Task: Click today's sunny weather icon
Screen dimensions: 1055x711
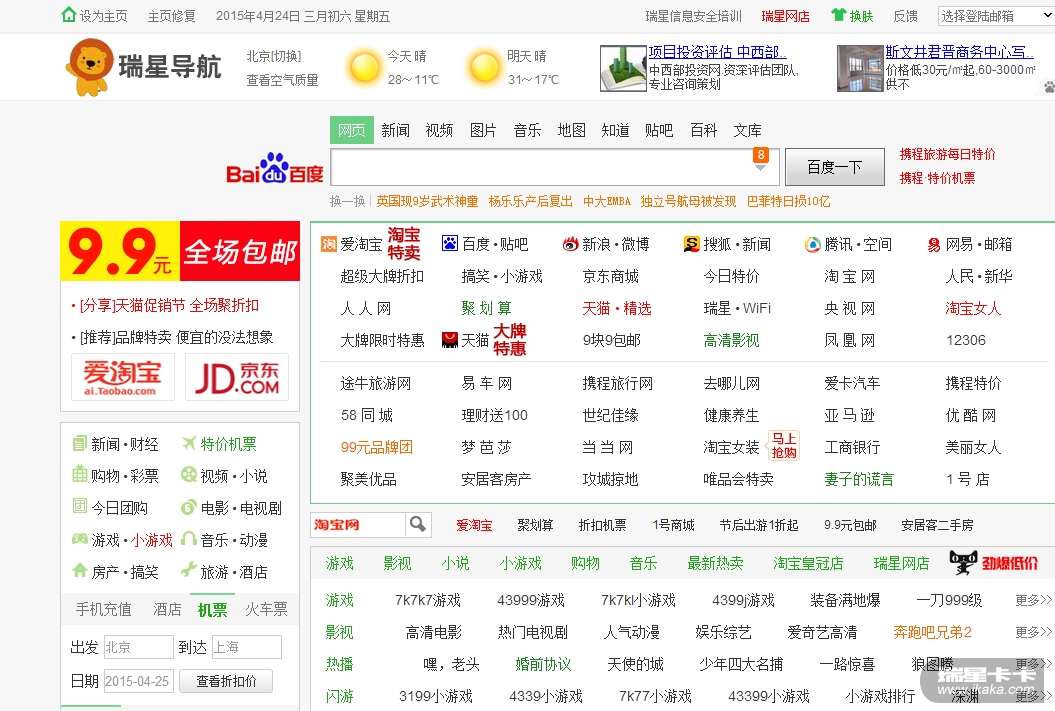Action: click(365, 67)
